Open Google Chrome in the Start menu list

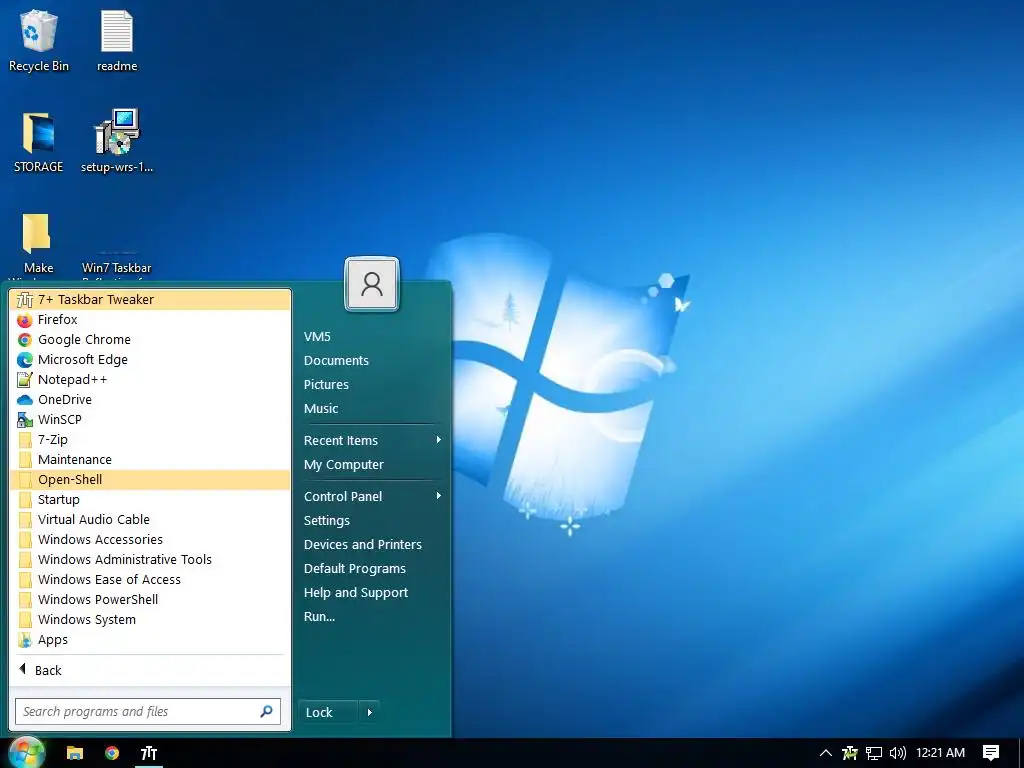(x=150, y=340)
